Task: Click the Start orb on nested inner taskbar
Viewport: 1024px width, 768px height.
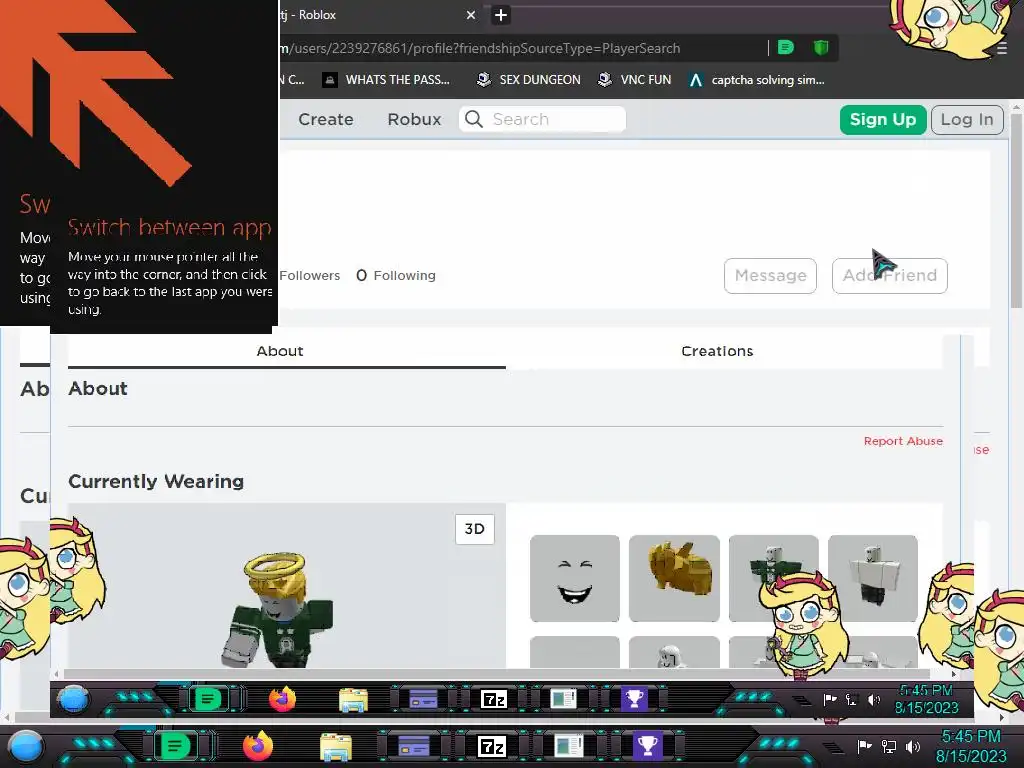Action: coord(73,699)
